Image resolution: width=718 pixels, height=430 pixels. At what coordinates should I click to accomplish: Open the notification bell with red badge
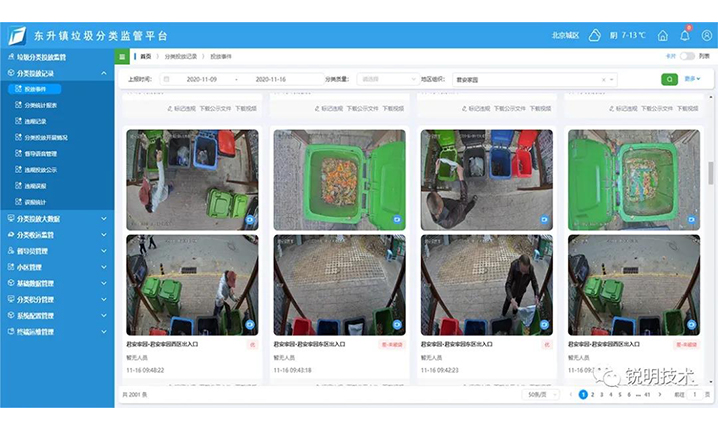click(686, 35)
